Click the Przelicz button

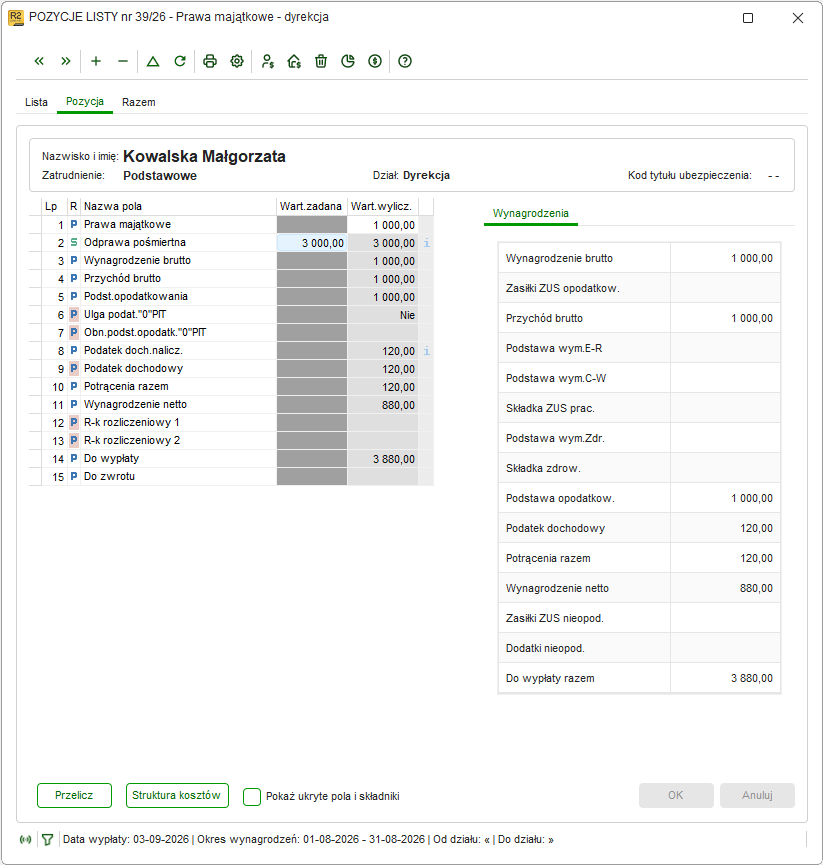[x=74, y=795]
